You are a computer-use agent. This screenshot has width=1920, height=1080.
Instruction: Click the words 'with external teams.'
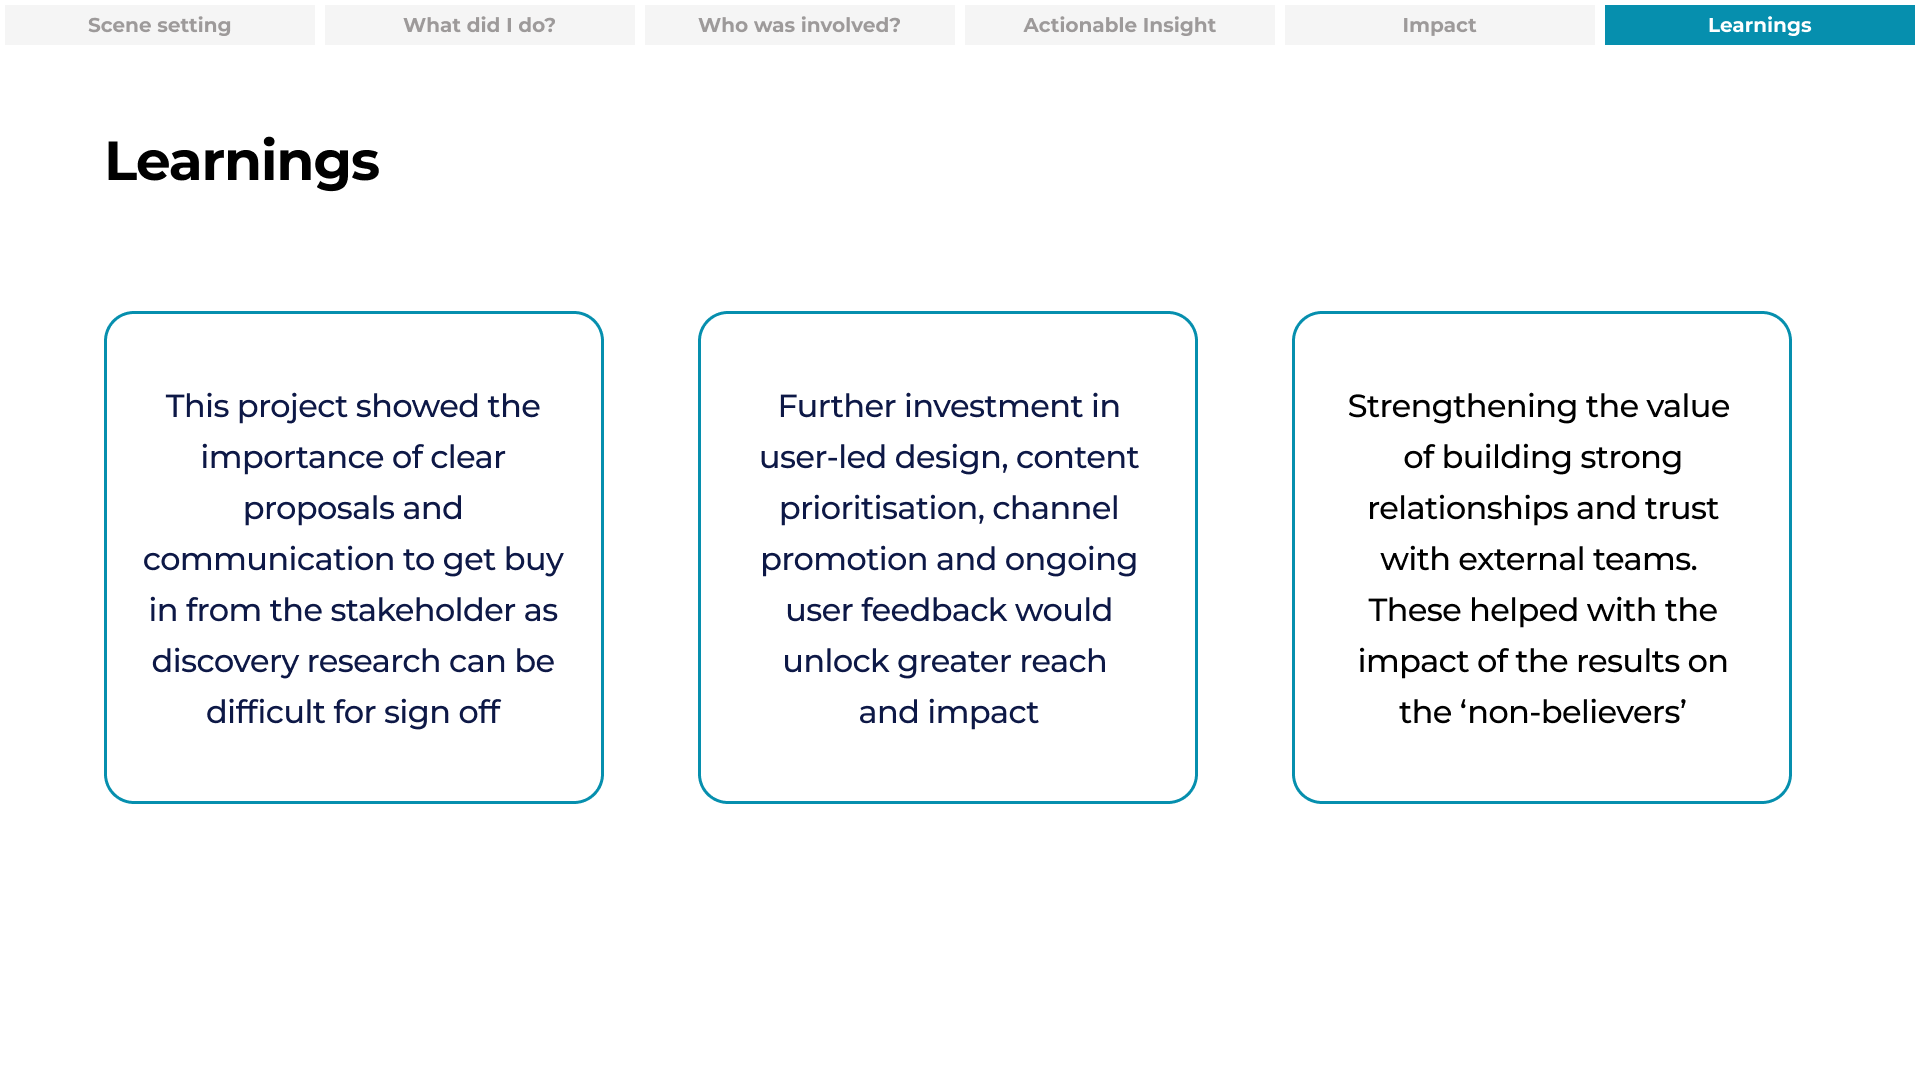1539,559
